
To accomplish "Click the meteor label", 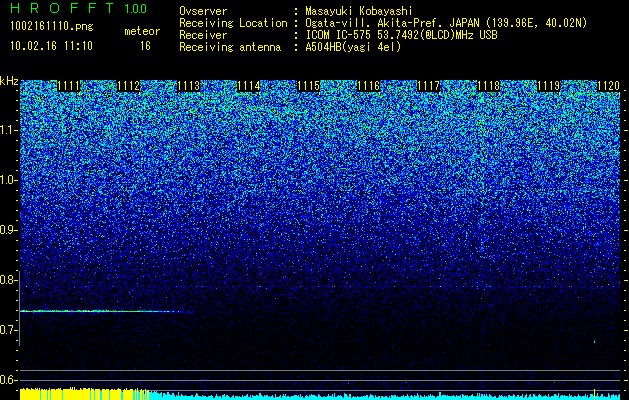I will pos(142,31).
